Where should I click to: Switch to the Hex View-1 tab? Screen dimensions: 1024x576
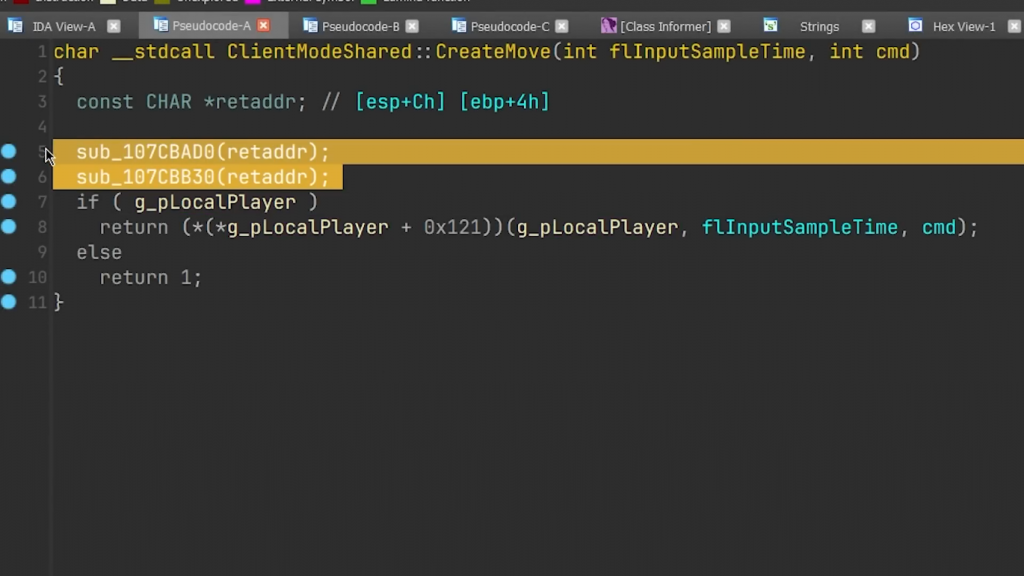964,26
